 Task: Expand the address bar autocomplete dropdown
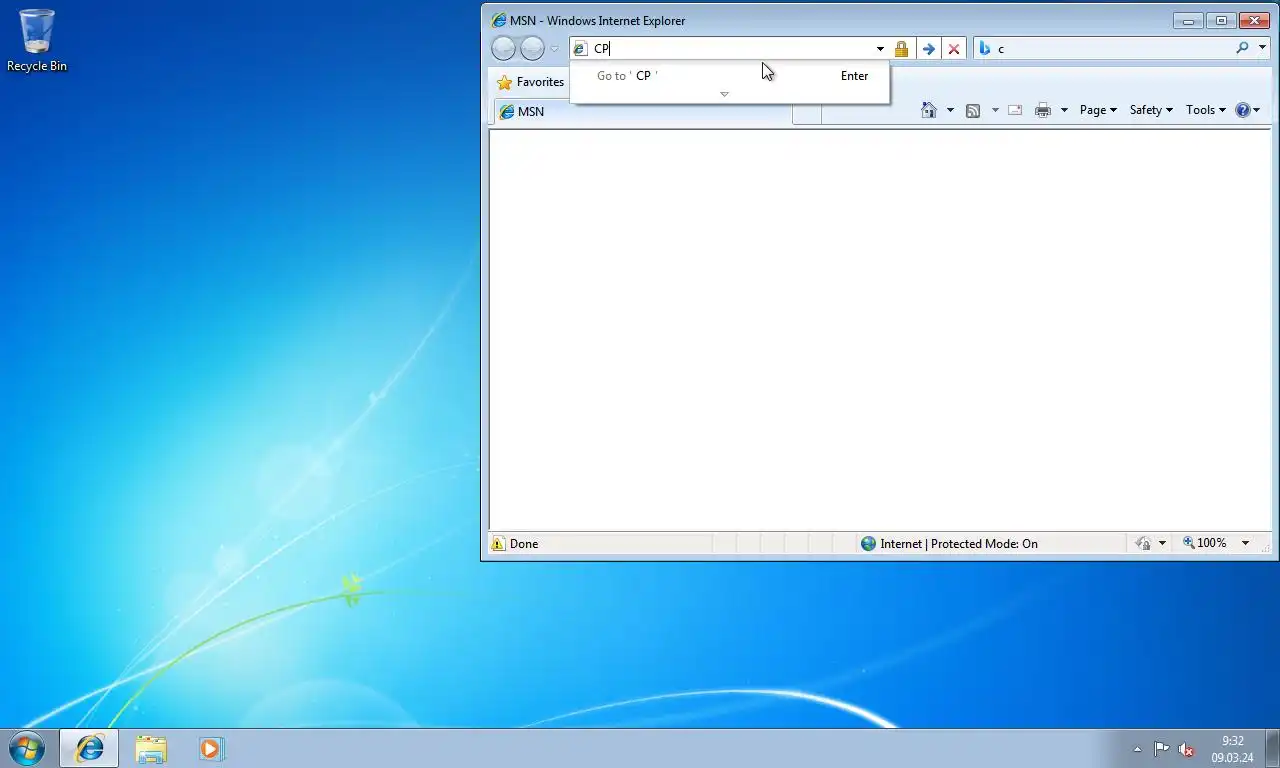[880, 49]
